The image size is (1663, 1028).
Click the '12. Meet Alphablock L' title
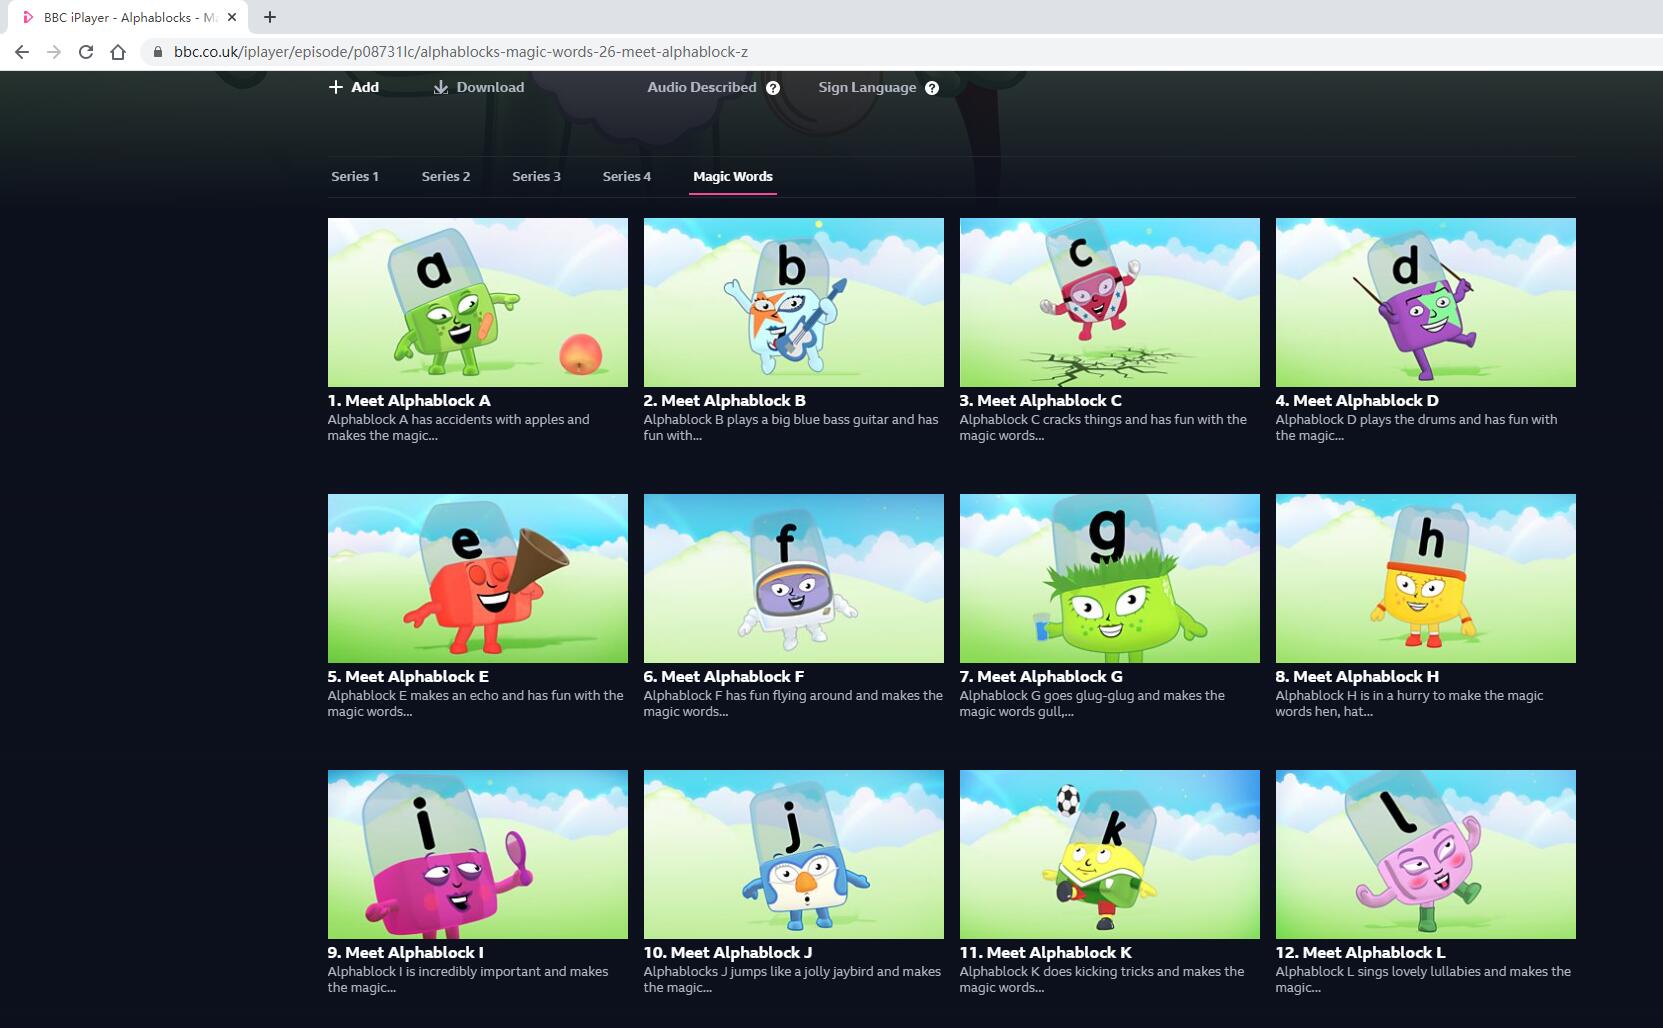tap(1360, 952)
